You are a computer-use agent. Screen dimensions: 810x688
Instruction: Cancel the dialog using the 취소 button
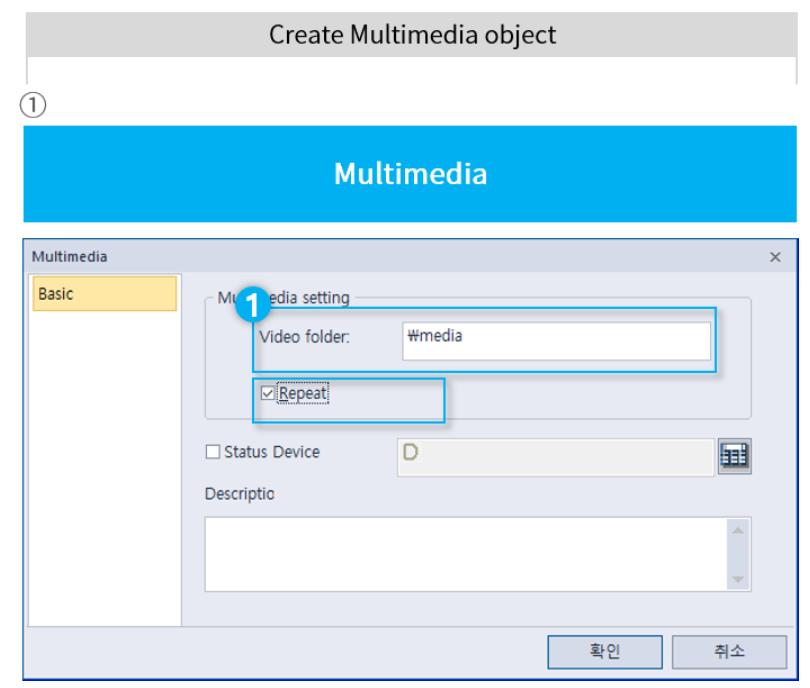click(x=730, y=651)
